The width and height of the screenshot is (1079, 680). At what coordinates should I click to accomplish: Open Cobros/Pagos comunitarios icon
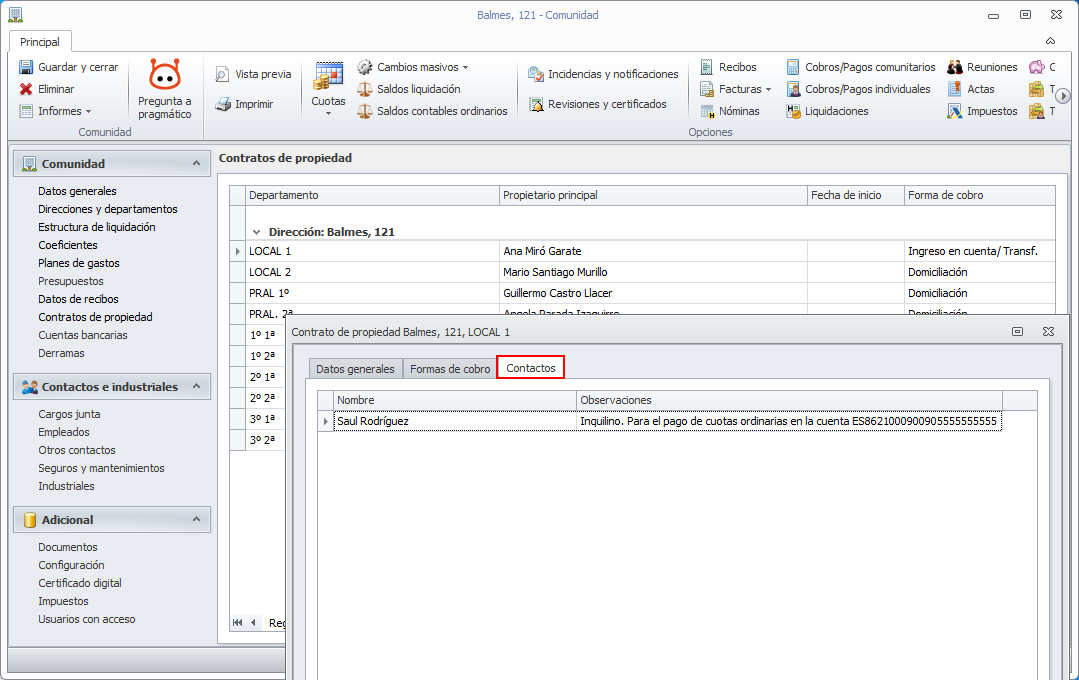coord(793,67)
